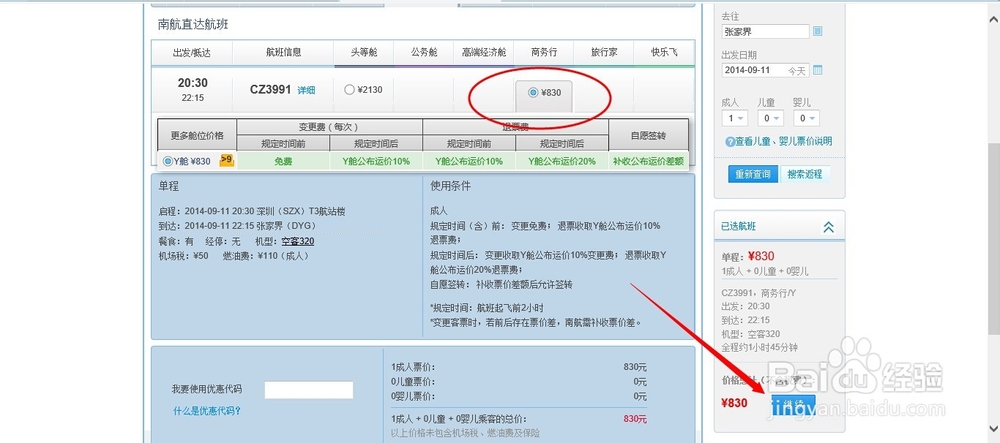Open the 婴儿 passenger count dropdown
This screenshot has width=1000, height=443.
coord(807,118)
